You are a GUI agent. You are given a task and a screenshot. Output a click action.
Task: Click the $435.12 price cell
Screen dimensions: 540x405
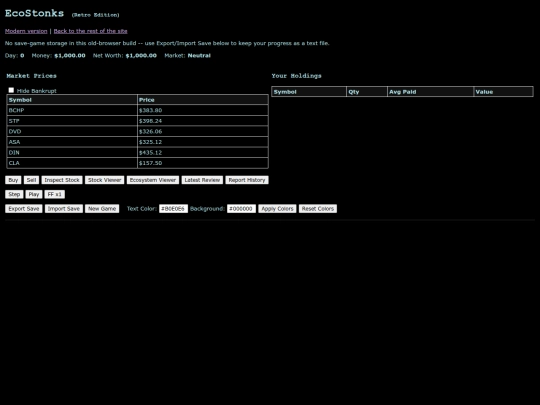click(202, 153)
